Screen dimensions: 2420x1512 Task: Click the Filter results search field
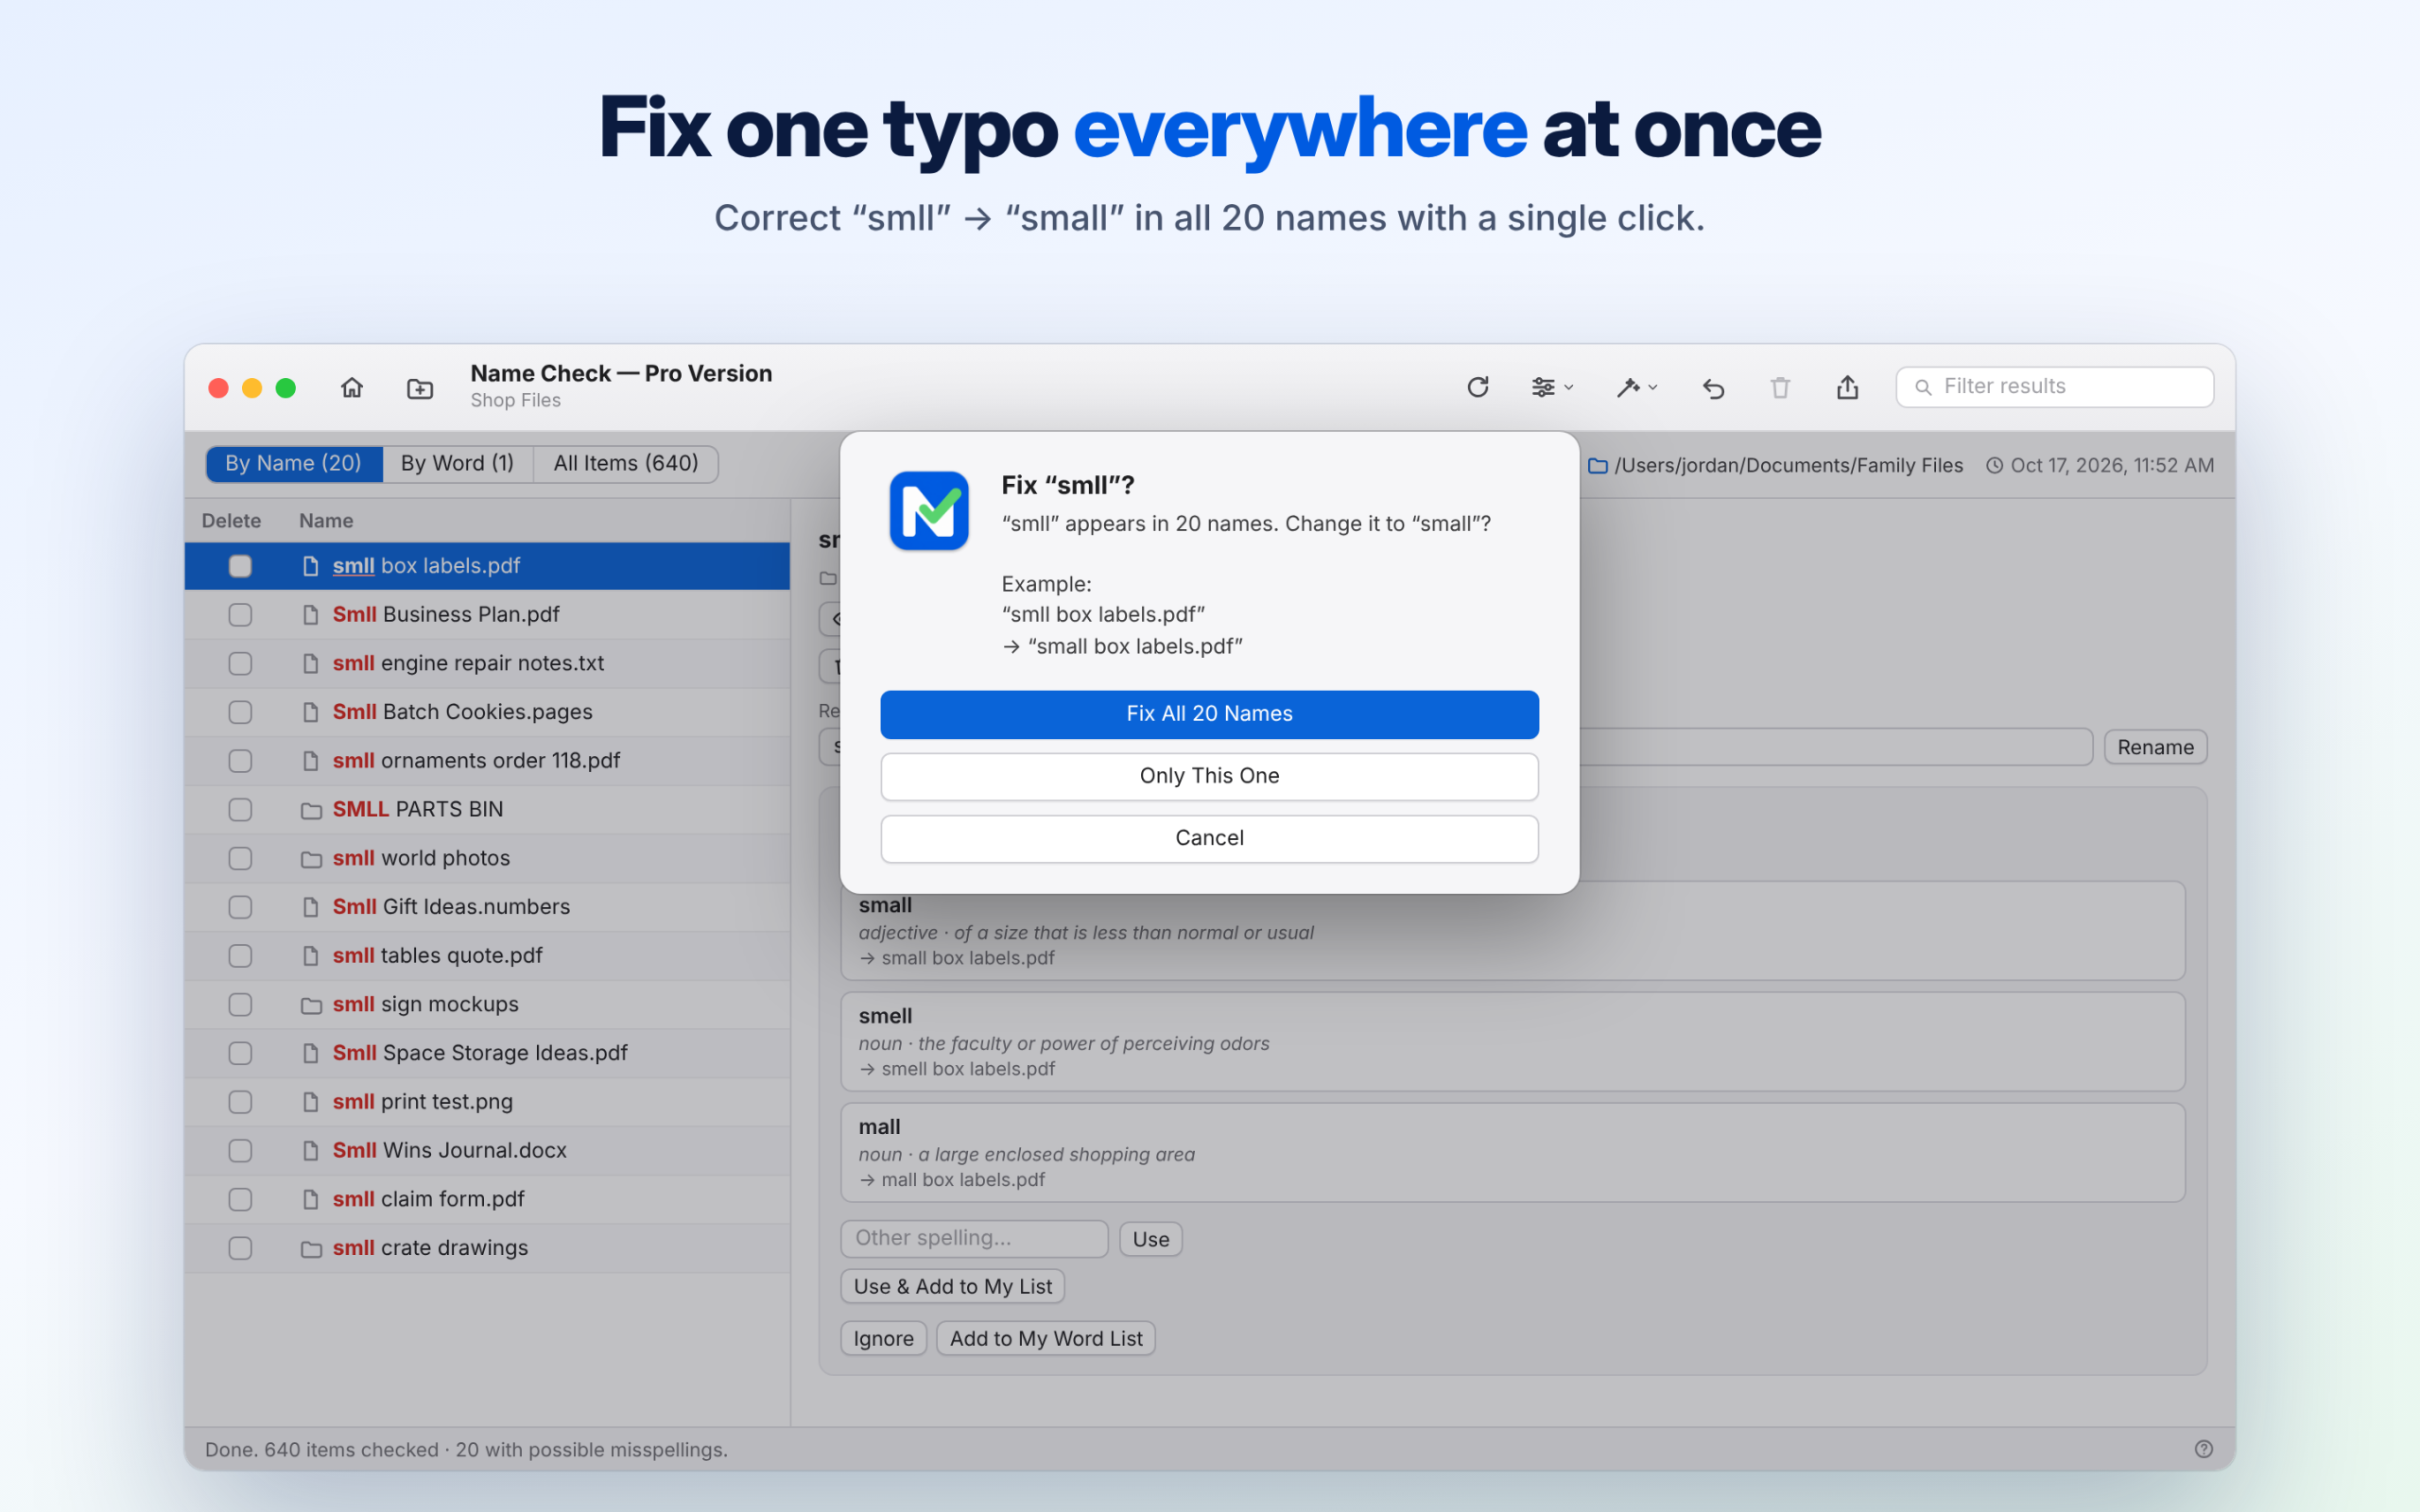pos(2054,387)
